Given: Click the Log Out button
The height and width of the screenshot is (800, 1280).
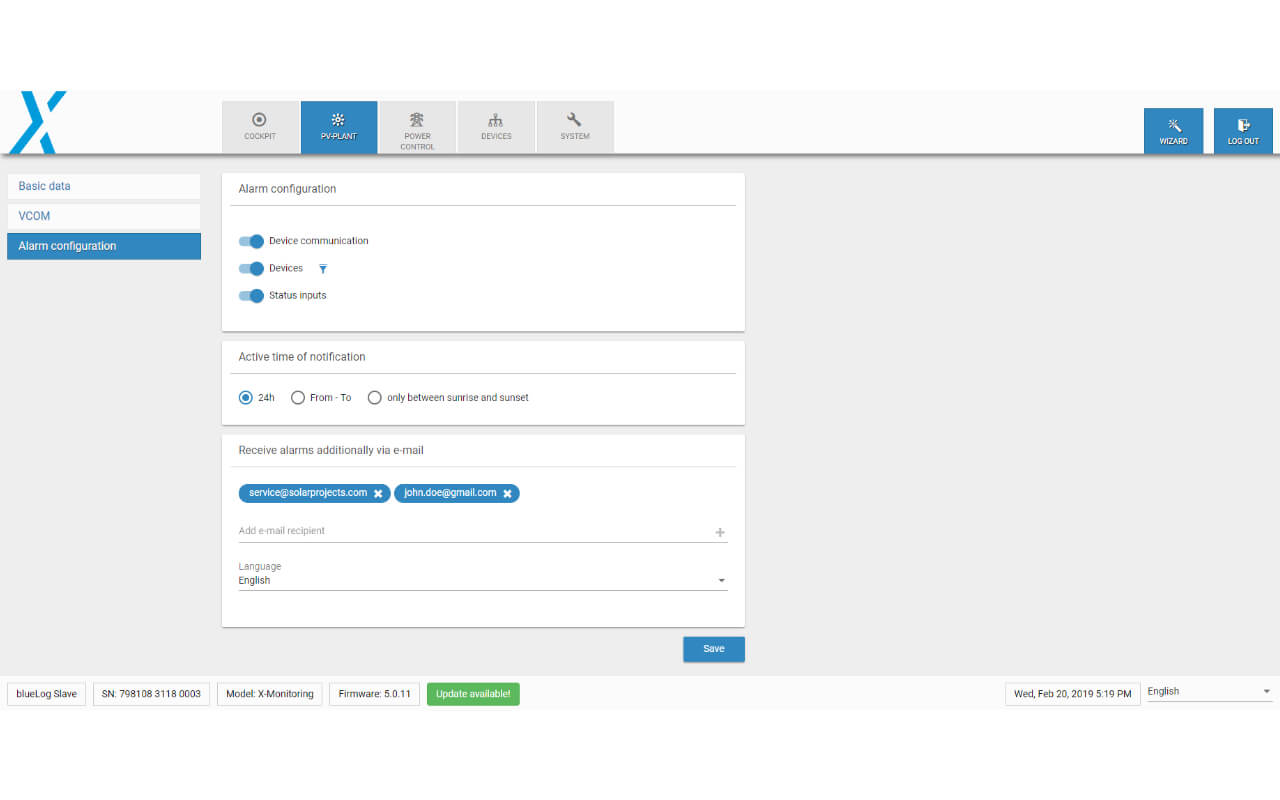Looking at the screenshot, I should pos(1243,131).
